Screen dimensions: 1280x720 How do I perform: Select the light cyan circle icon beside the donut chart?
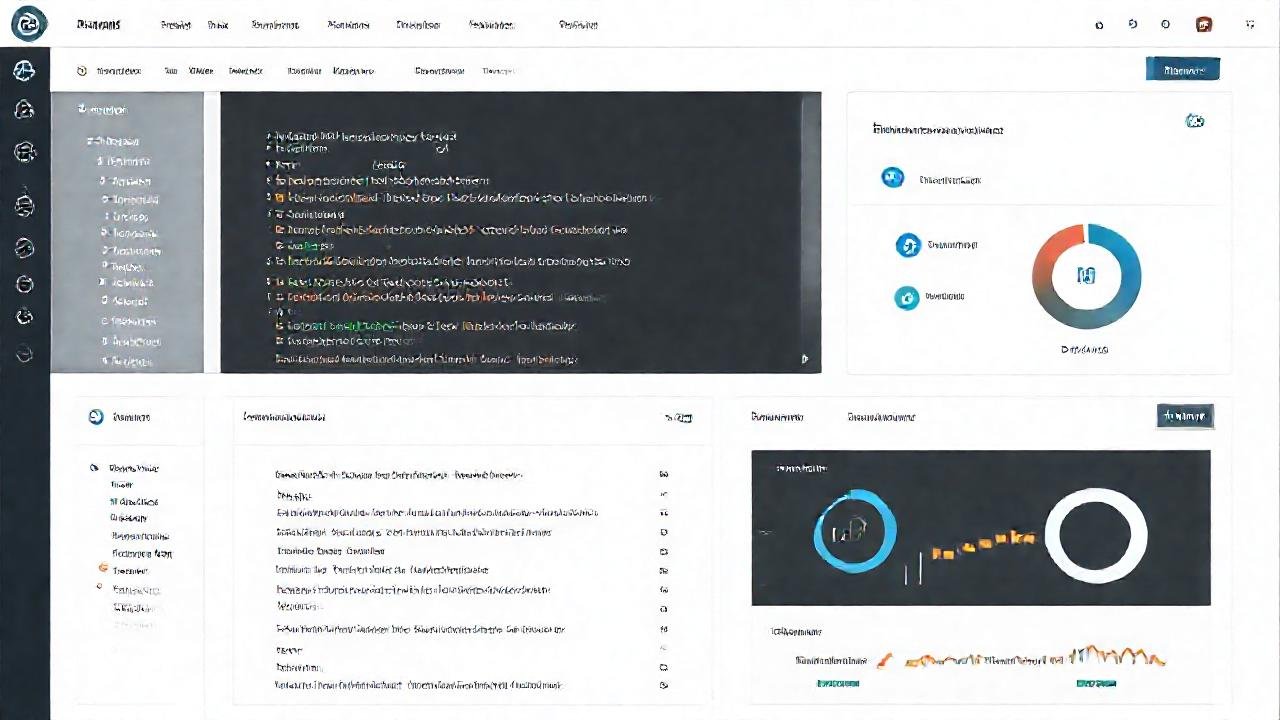[907, 297]
